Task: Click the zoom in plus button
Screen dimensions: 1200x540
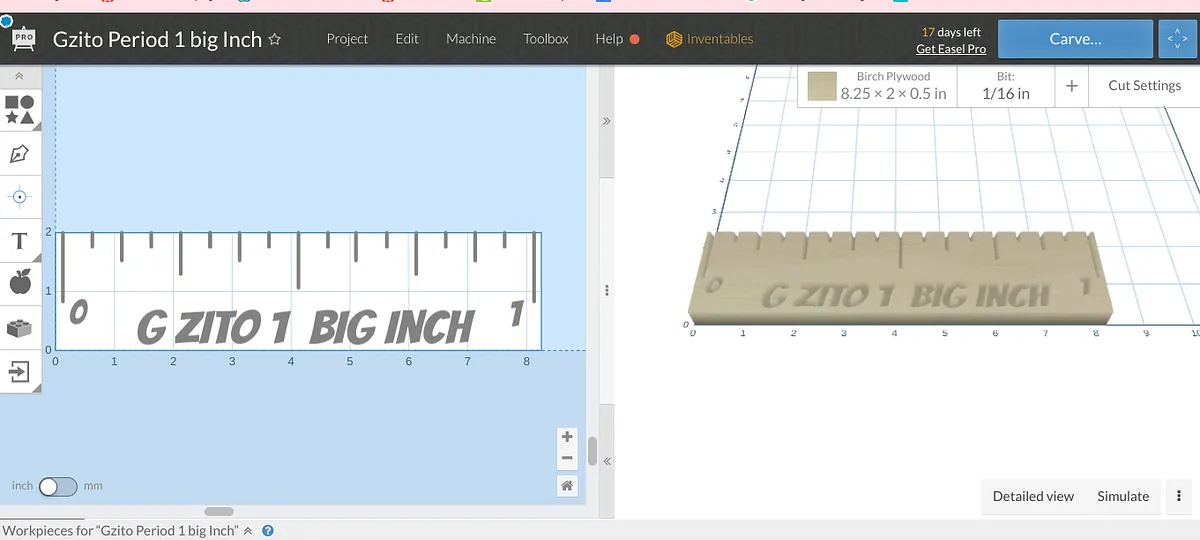Action: click(567, 437)
